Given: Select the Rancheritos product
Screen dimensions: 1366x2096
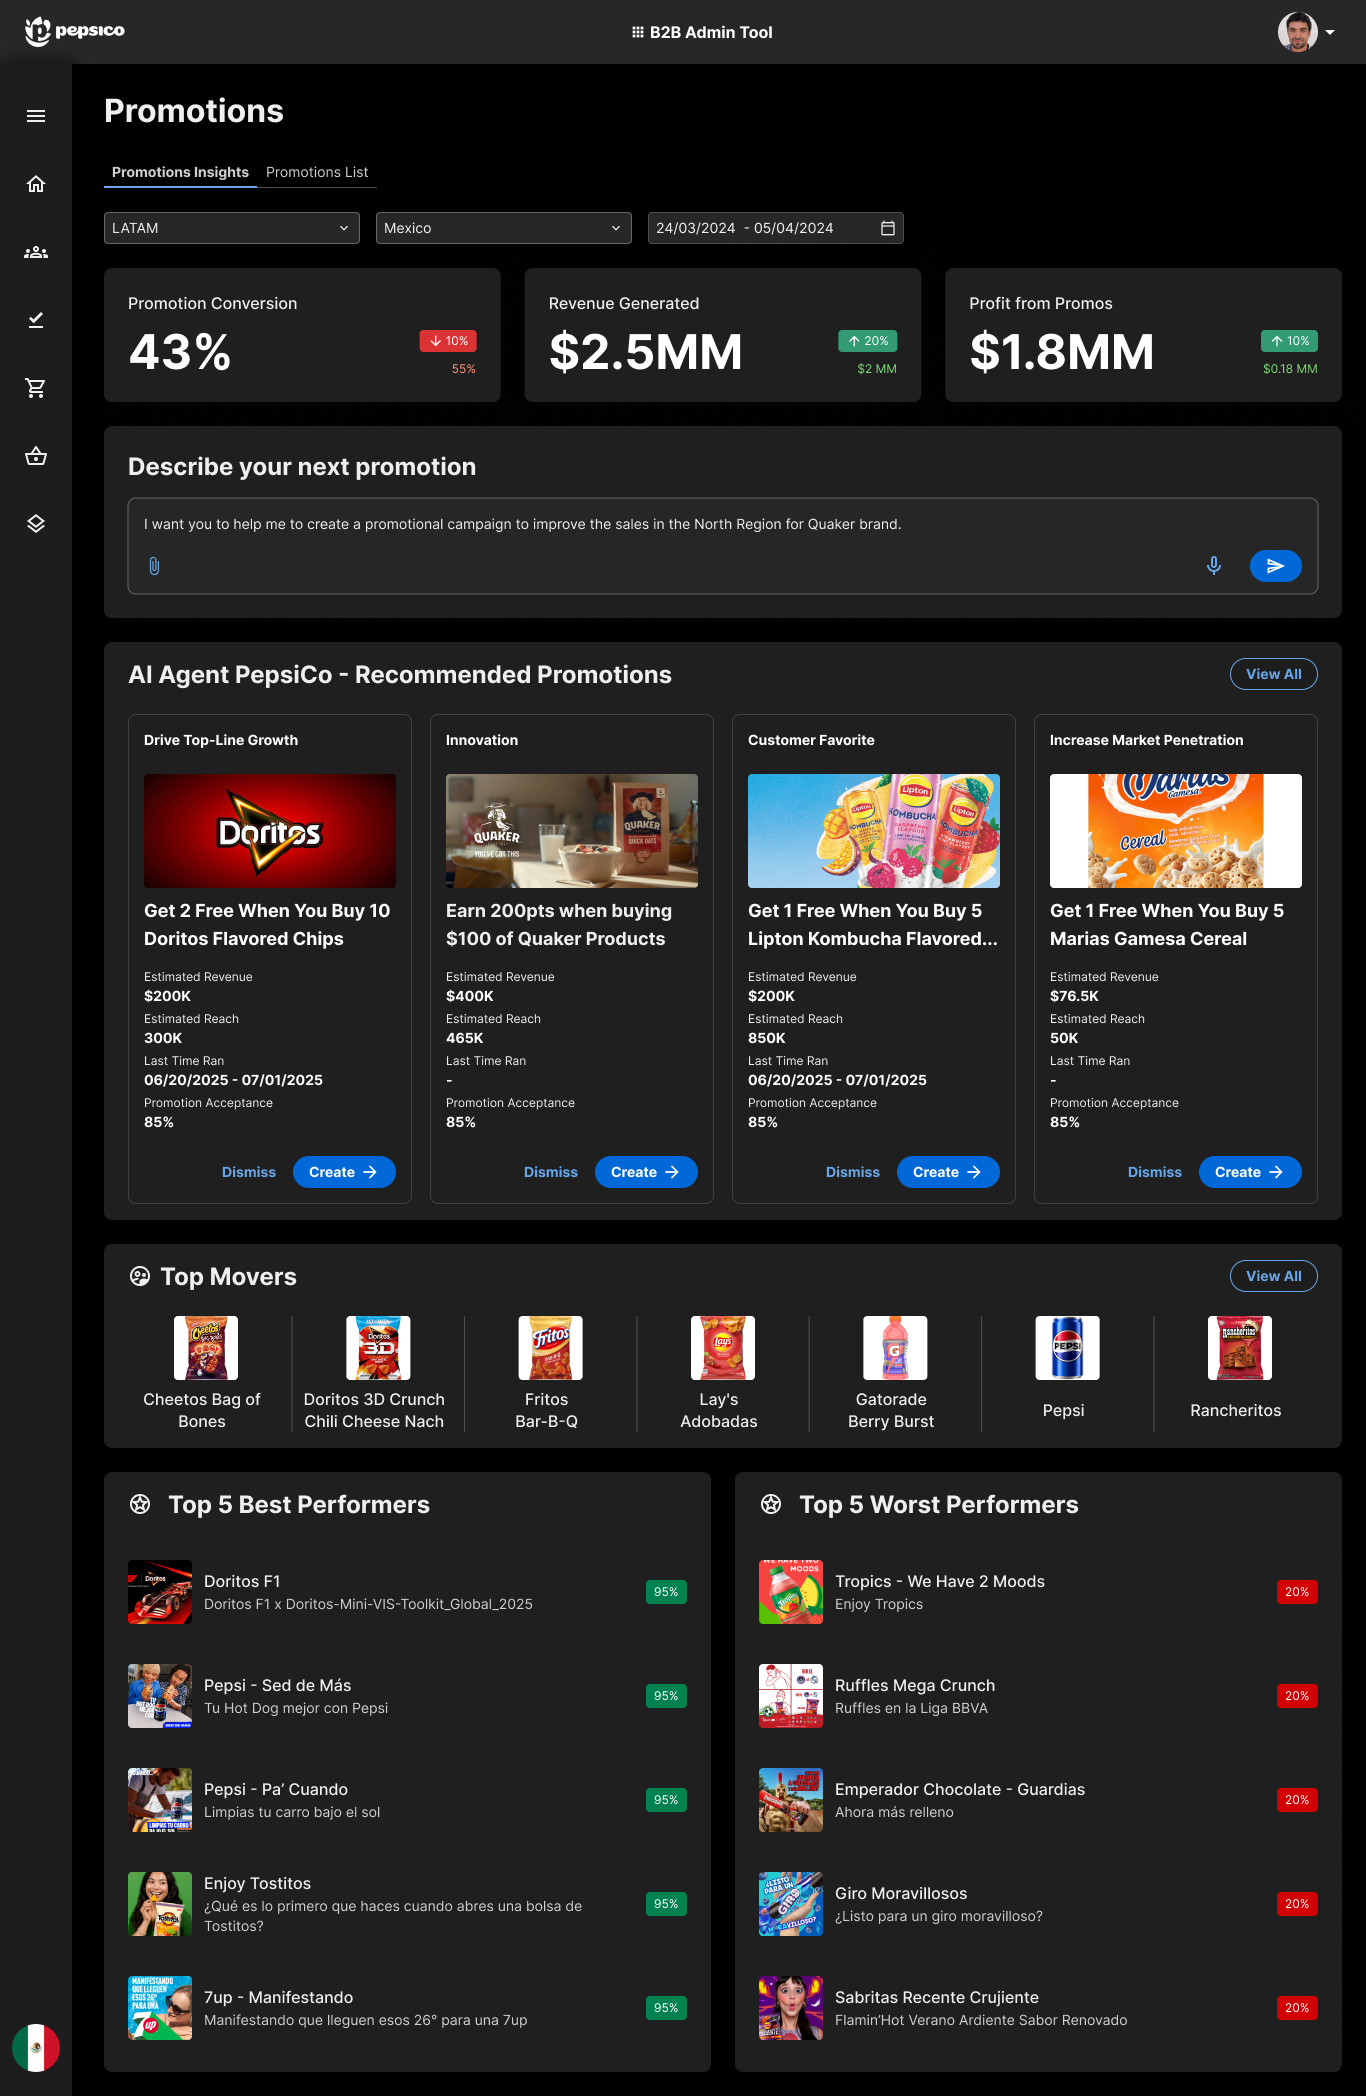Looking at the screenshot, I should point(1236,1374).
